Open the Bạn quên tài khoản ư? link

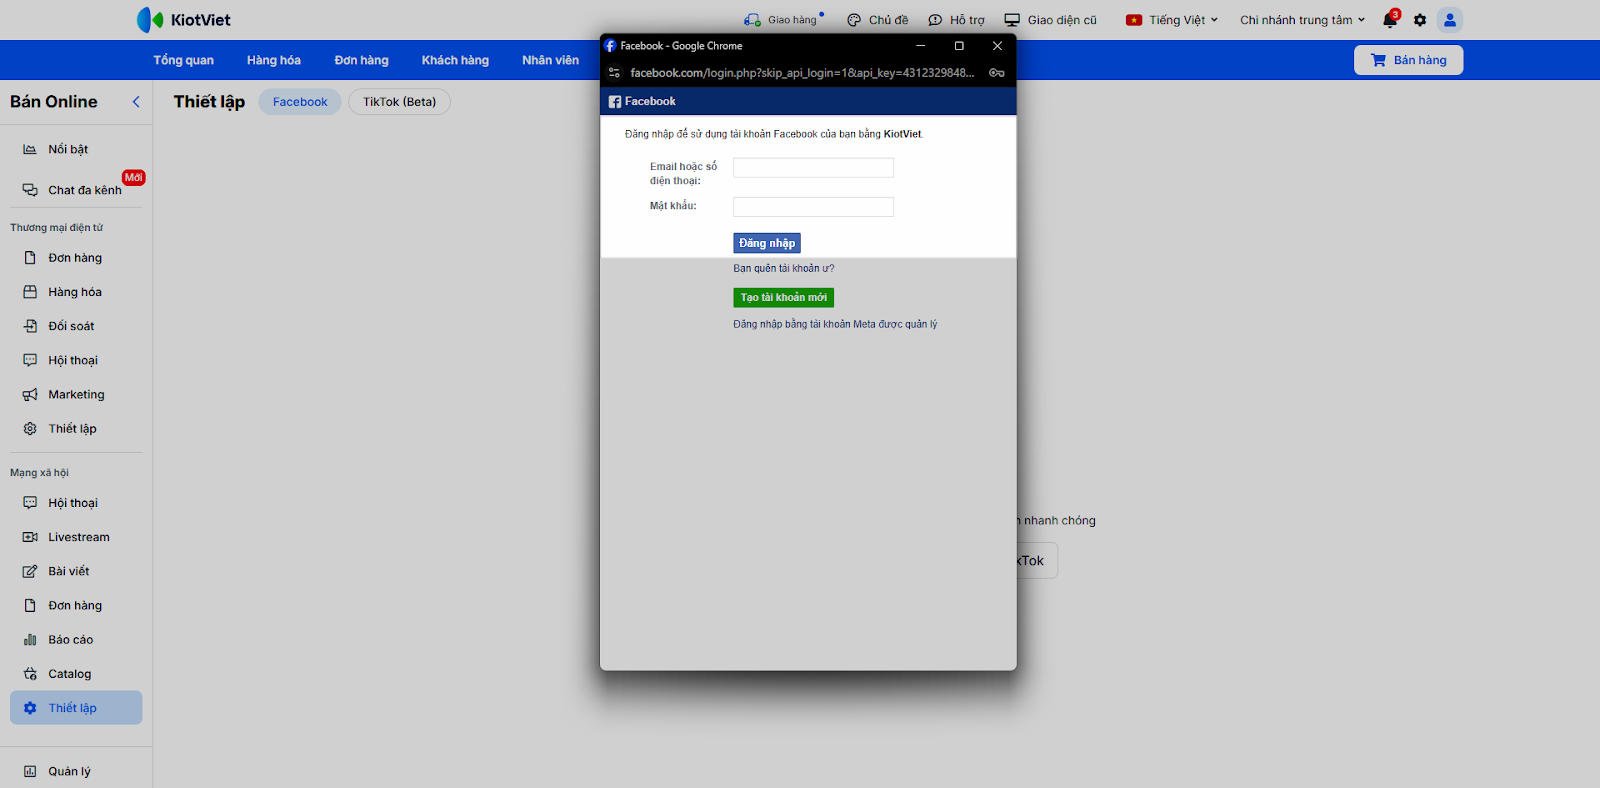point(784,268)
